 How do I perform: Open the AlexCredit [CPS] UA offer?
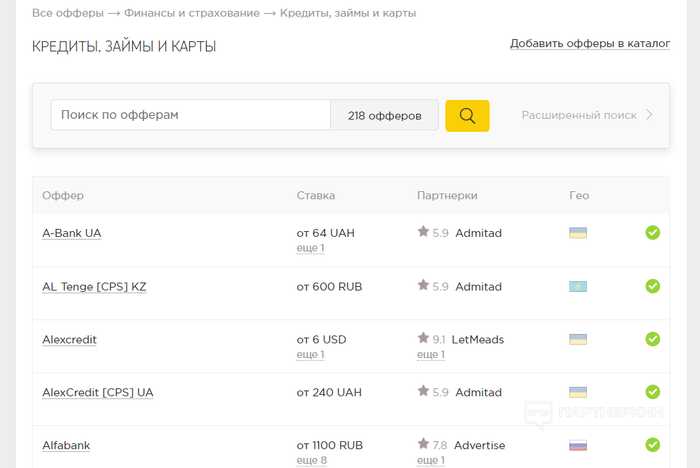pyautogui.click(x=98, y=393)
